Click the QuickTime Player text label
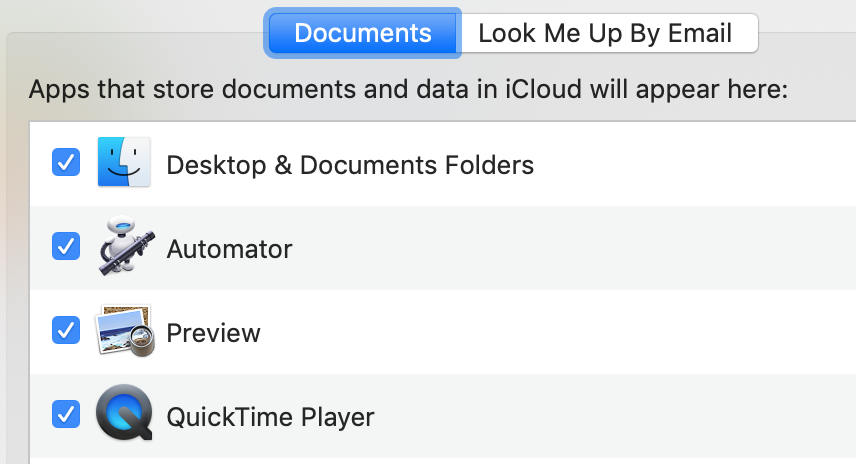856x464 pixels. (270, 416)
